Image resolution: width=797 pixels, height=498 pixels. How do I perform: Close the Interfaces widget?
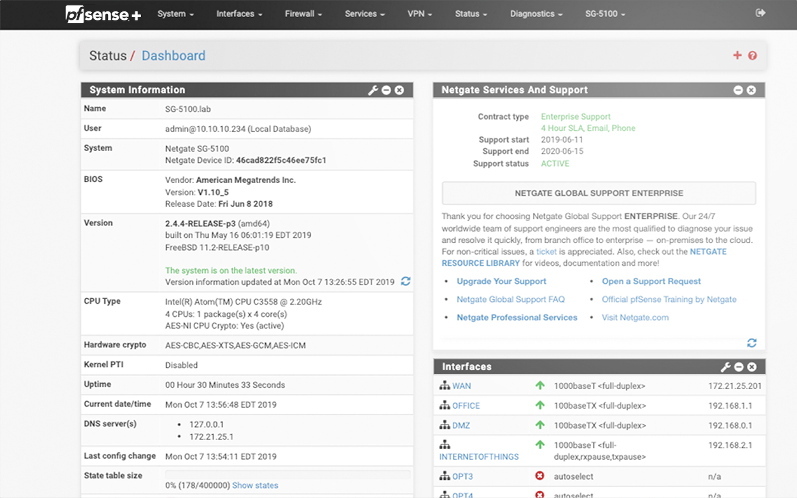click(x=752, y=367)
